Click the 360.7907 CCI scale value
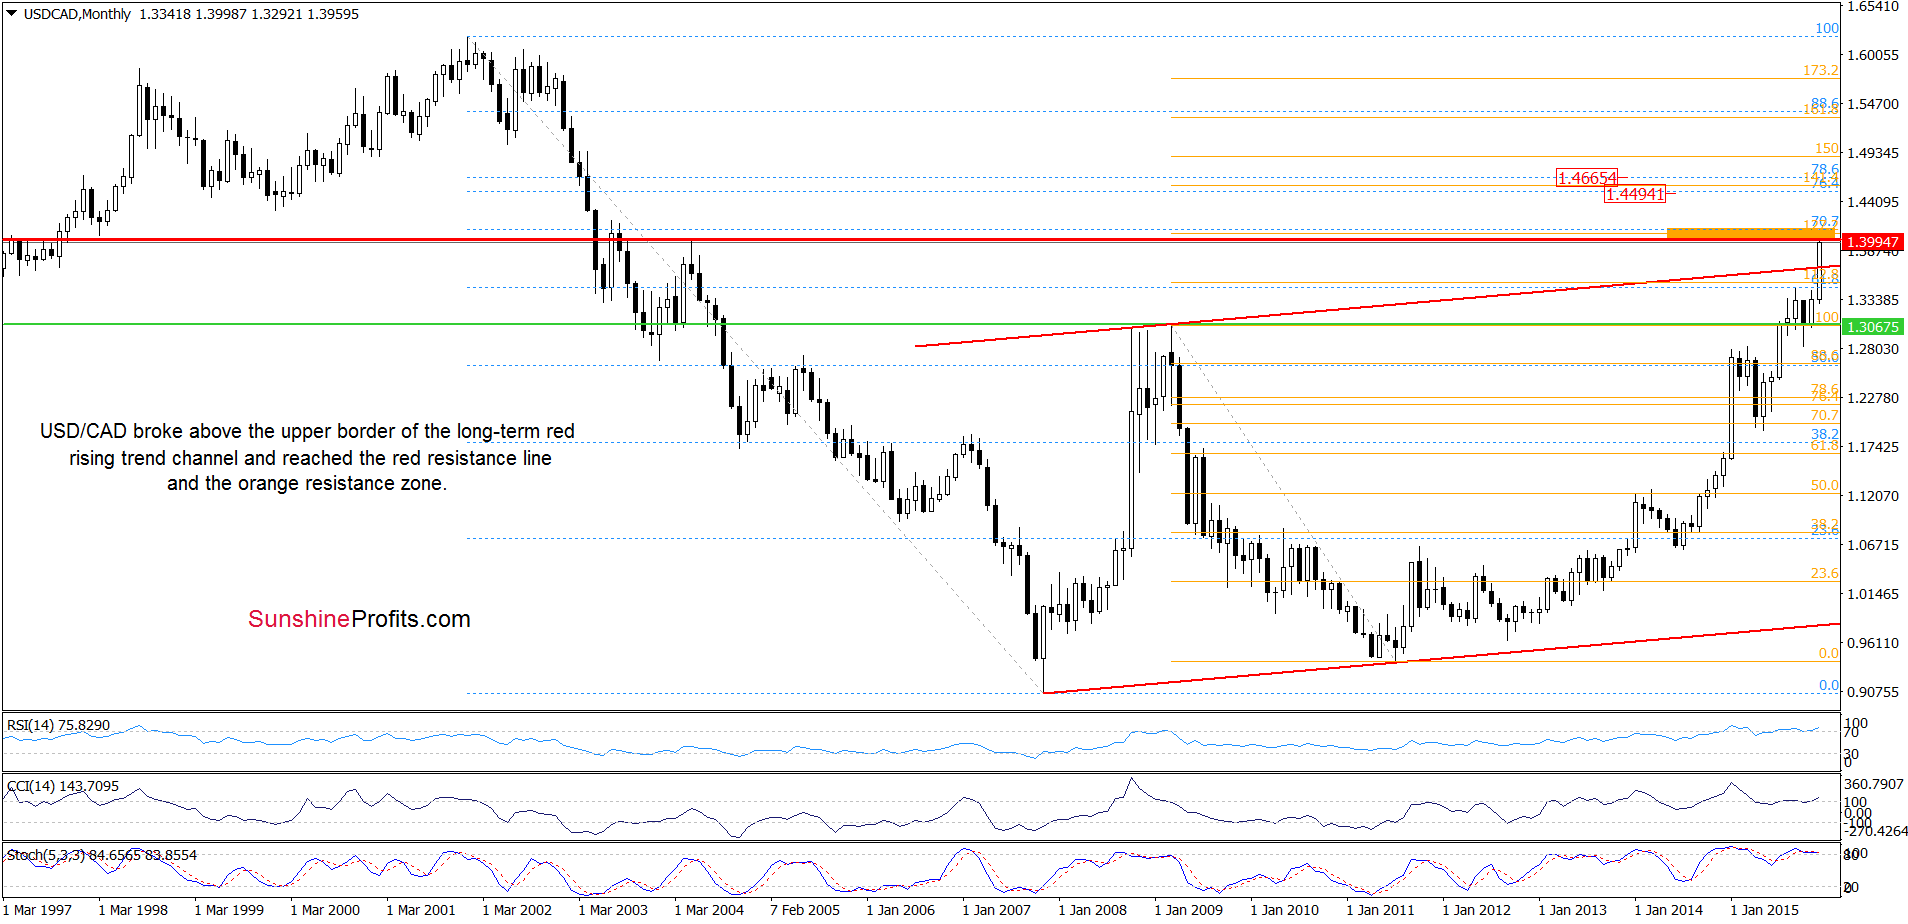The height and width of the screenshot is (924, 1908). (1874, 784)
